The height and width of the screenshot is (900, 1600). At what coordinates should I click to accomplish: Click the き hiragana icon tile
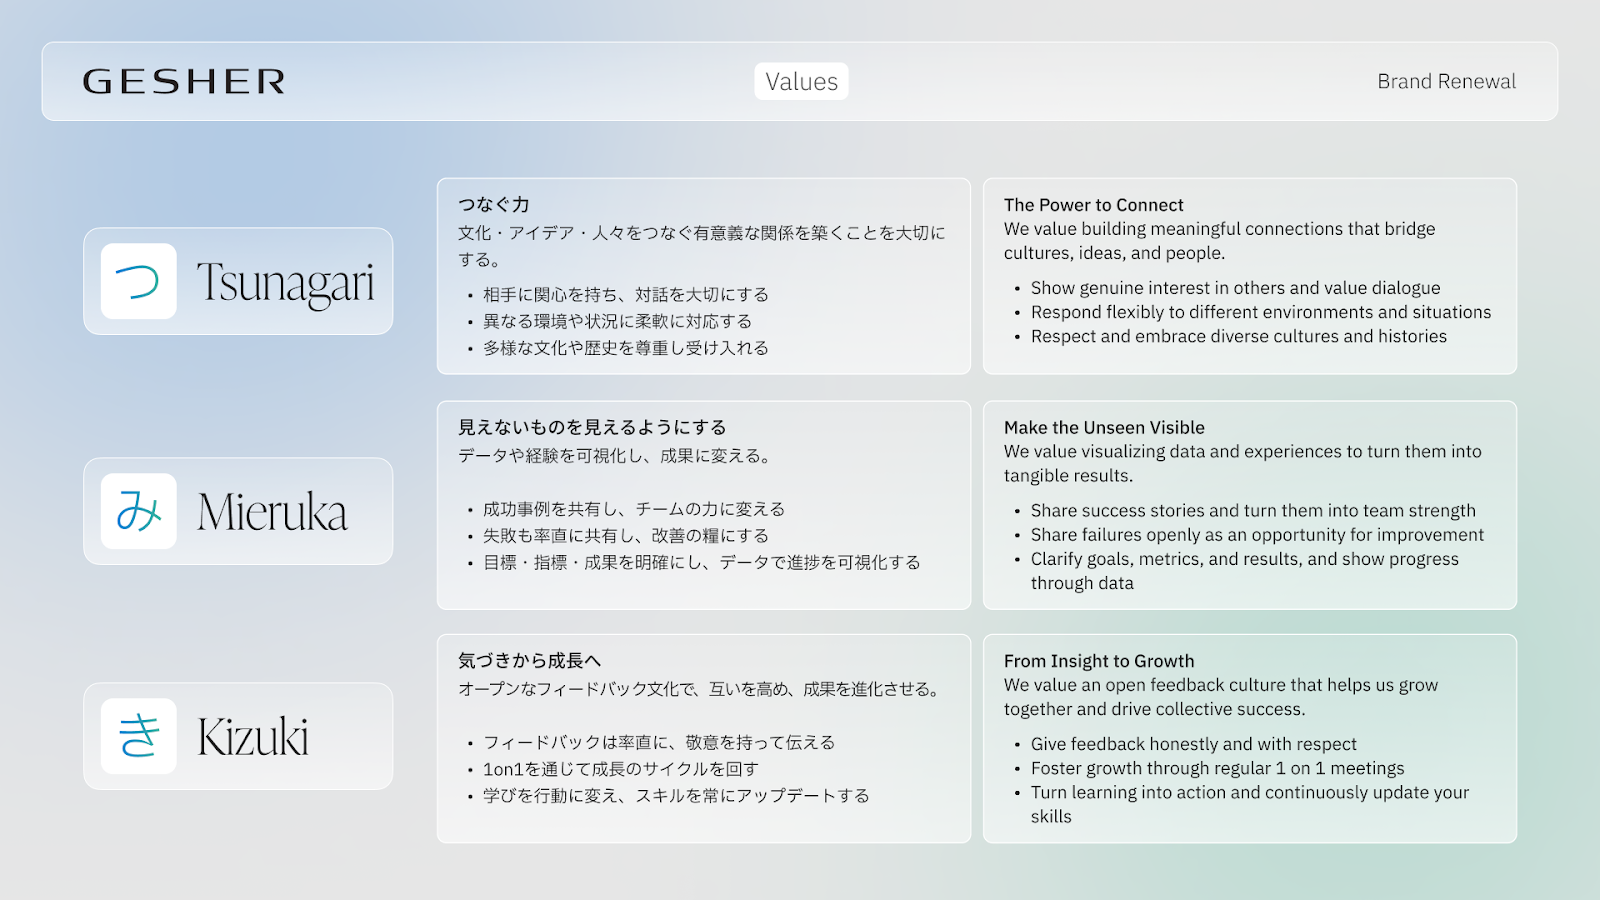click(139, 736)
